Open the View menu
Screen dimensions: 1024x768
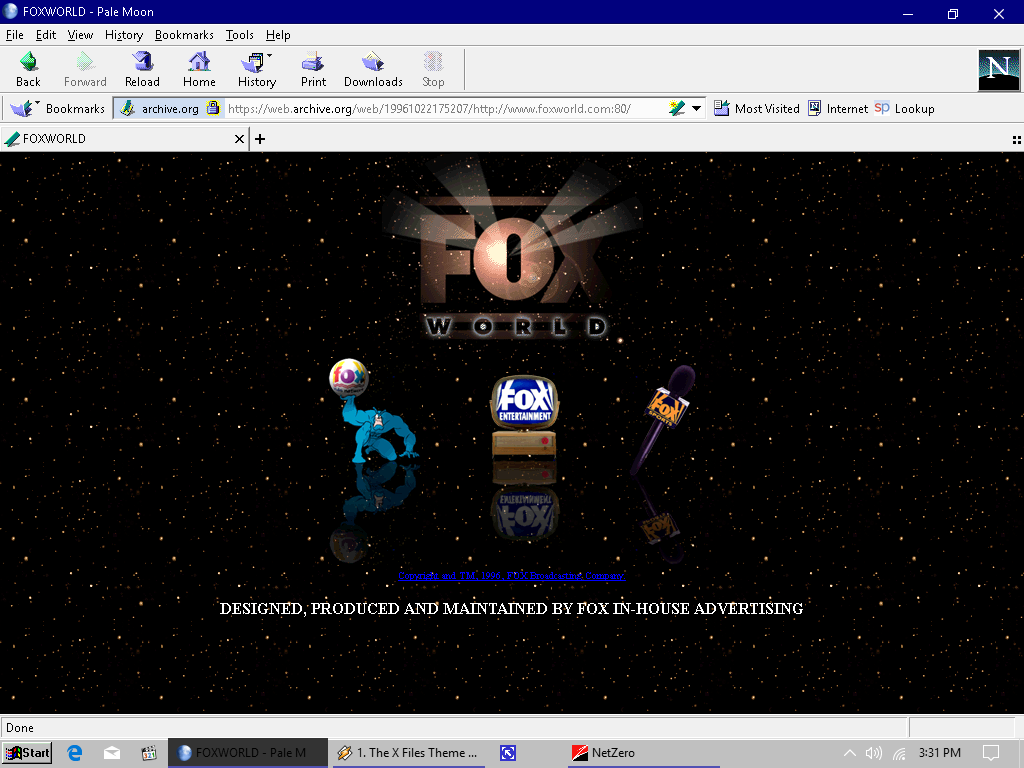tap(80, 35)
